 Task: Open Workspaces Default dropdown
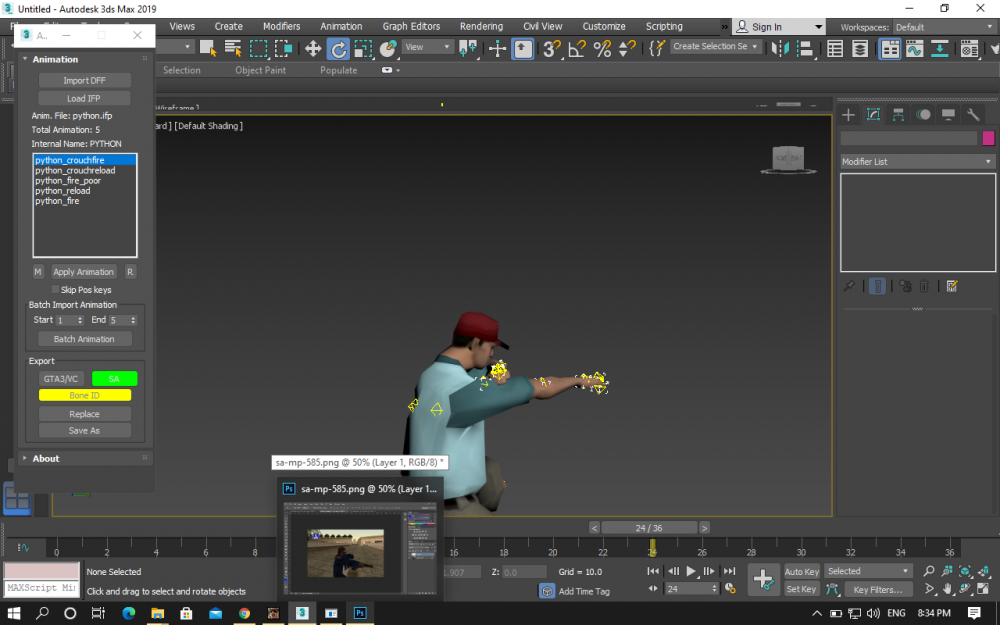[943, 27]
